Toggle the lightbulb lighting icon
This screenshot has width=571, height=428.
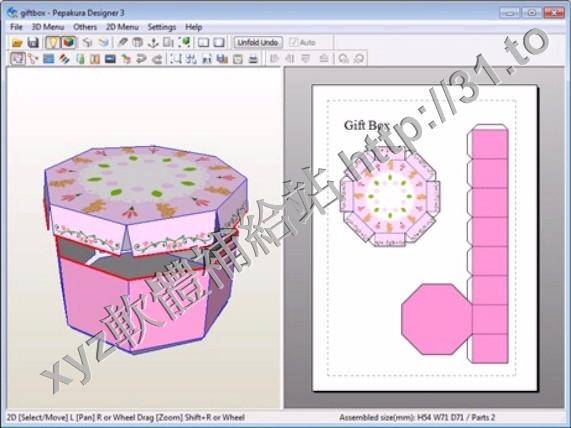tap(53, 43)
